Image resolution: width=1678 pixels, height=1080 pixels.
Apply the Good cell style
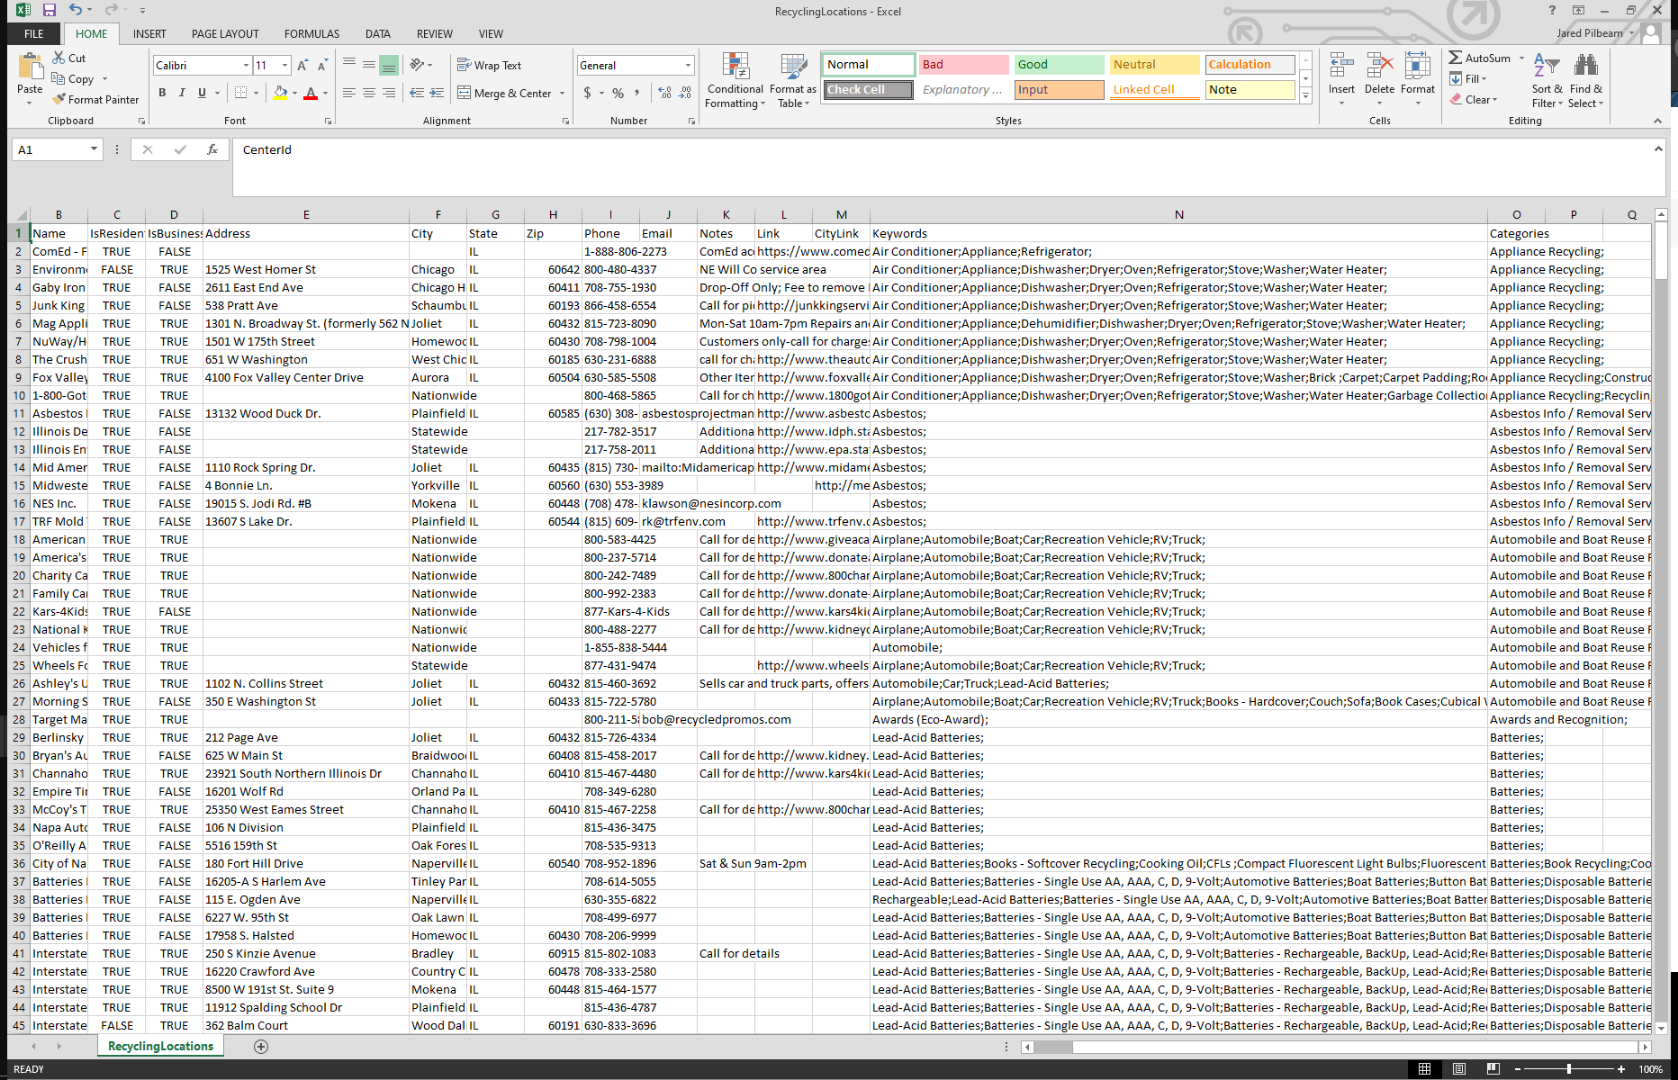point(1059,65)
